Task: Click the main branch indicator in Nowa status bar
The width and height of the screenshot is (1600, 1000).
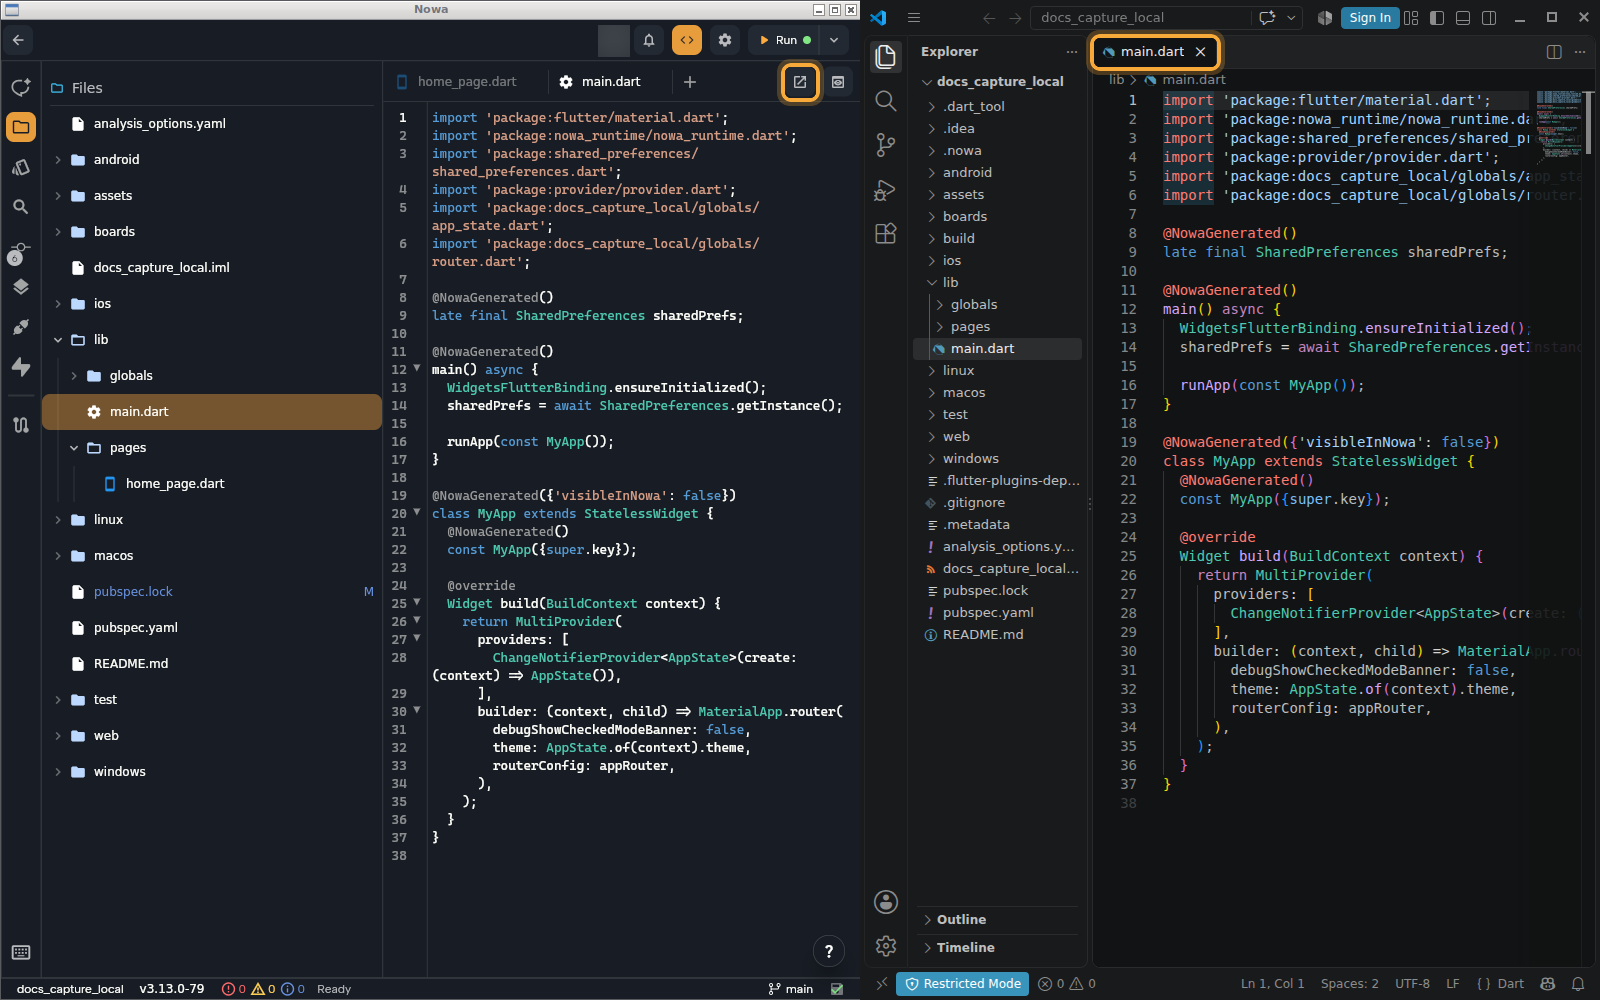Action: coord(791,989)
